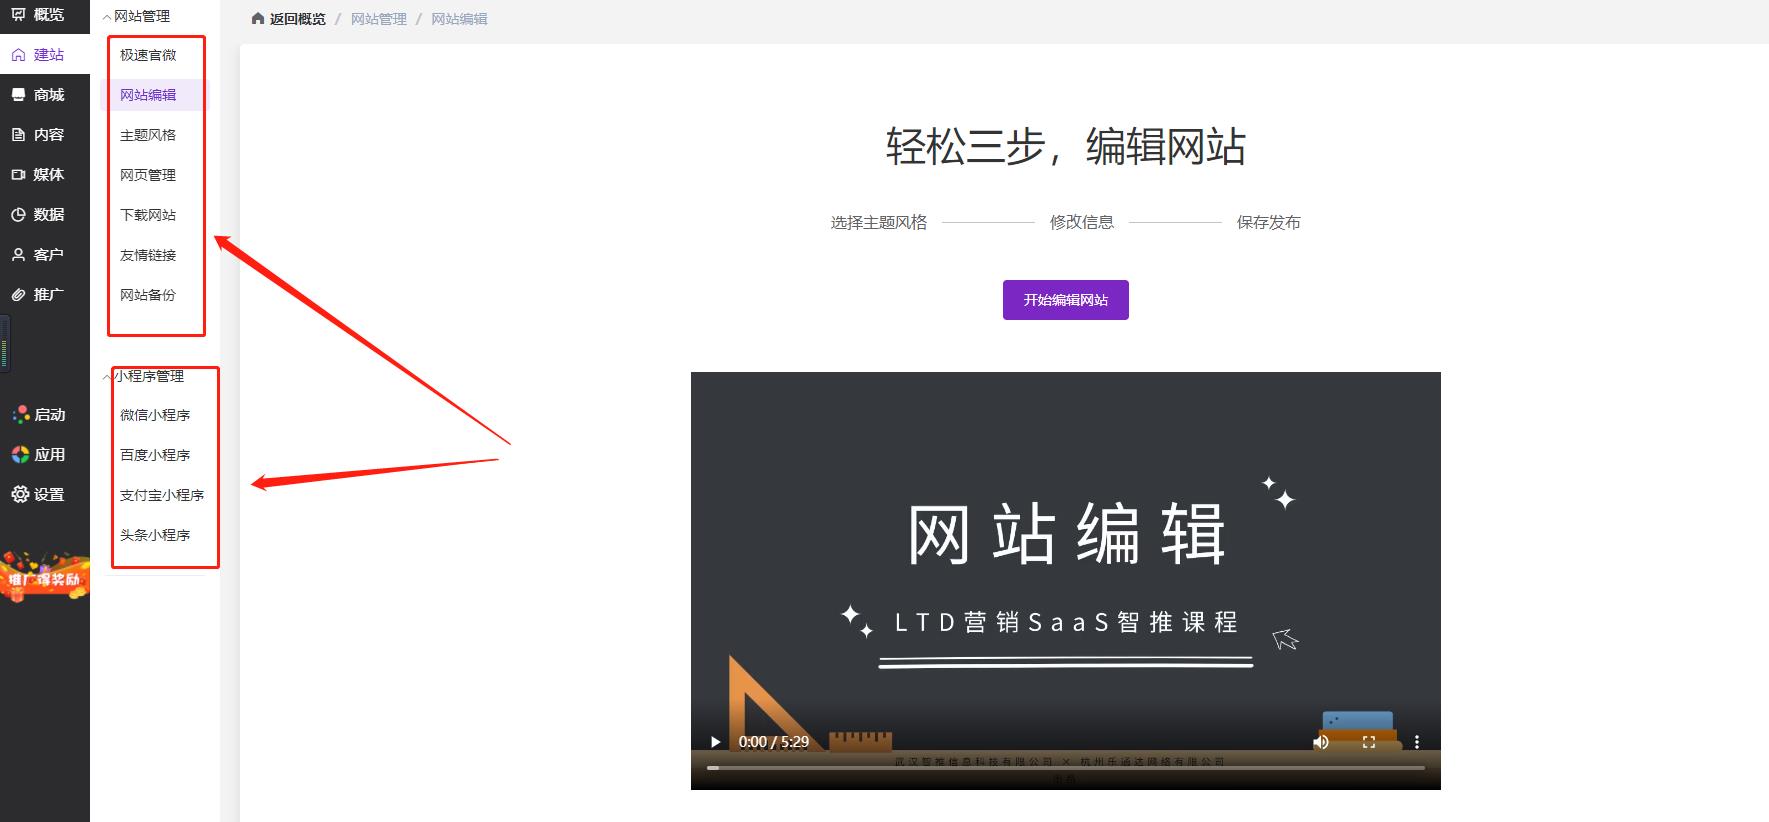The height and width of the screenshot is (822, 1769).
Task: Go to the 推广 promotion section
Action: (x=38, y=295)
